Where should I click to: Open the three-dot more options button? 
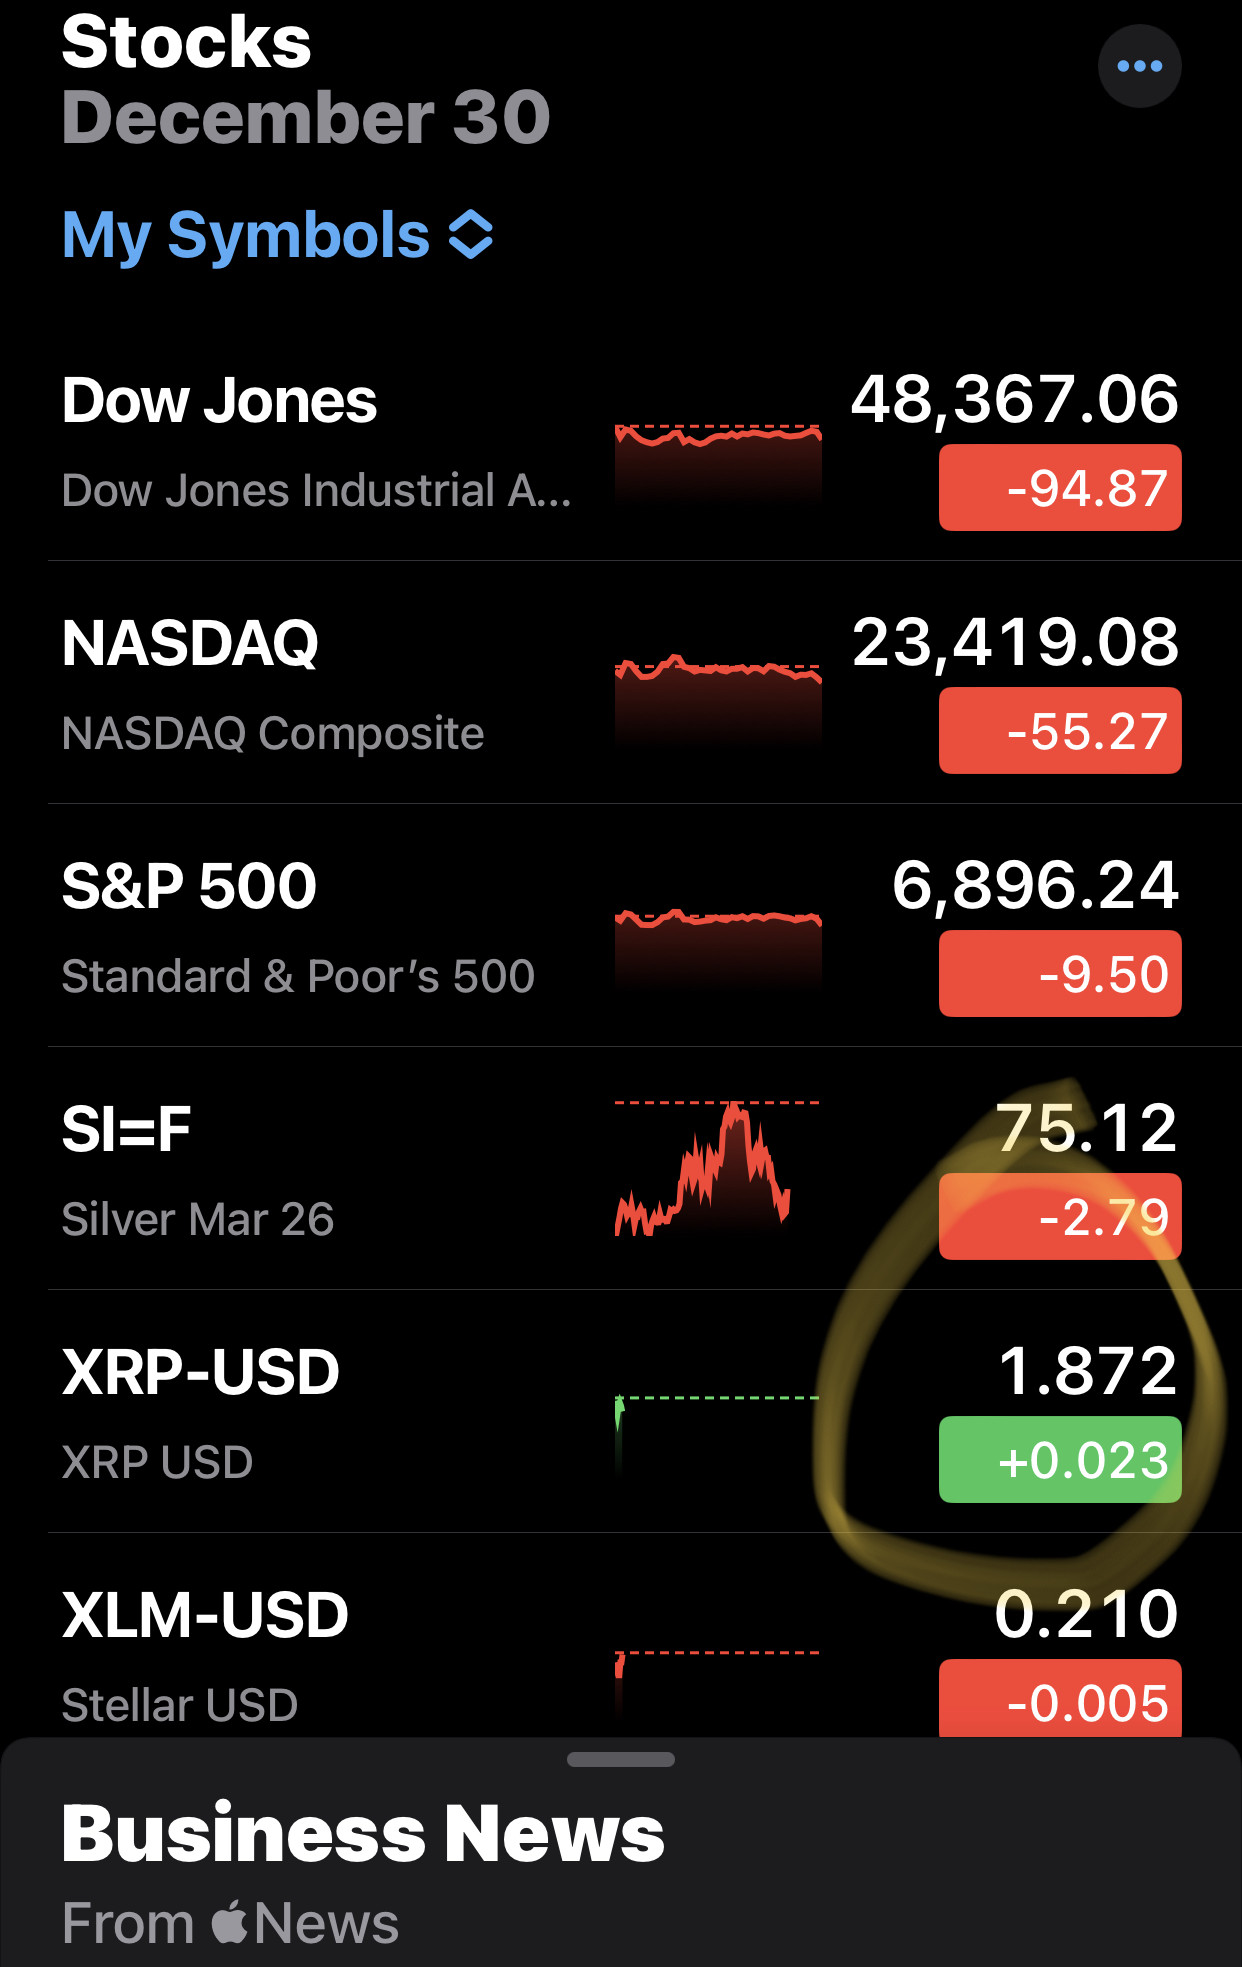pyautogui.click(x=1139, y=66)
